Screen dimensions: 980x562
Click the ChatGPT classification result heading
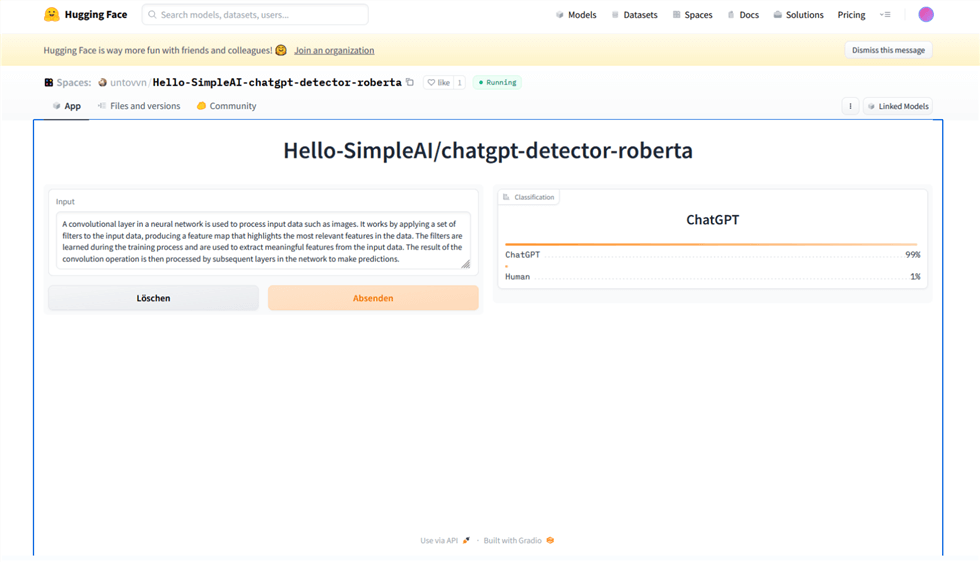pyautogui.click(x=712, y=219)
